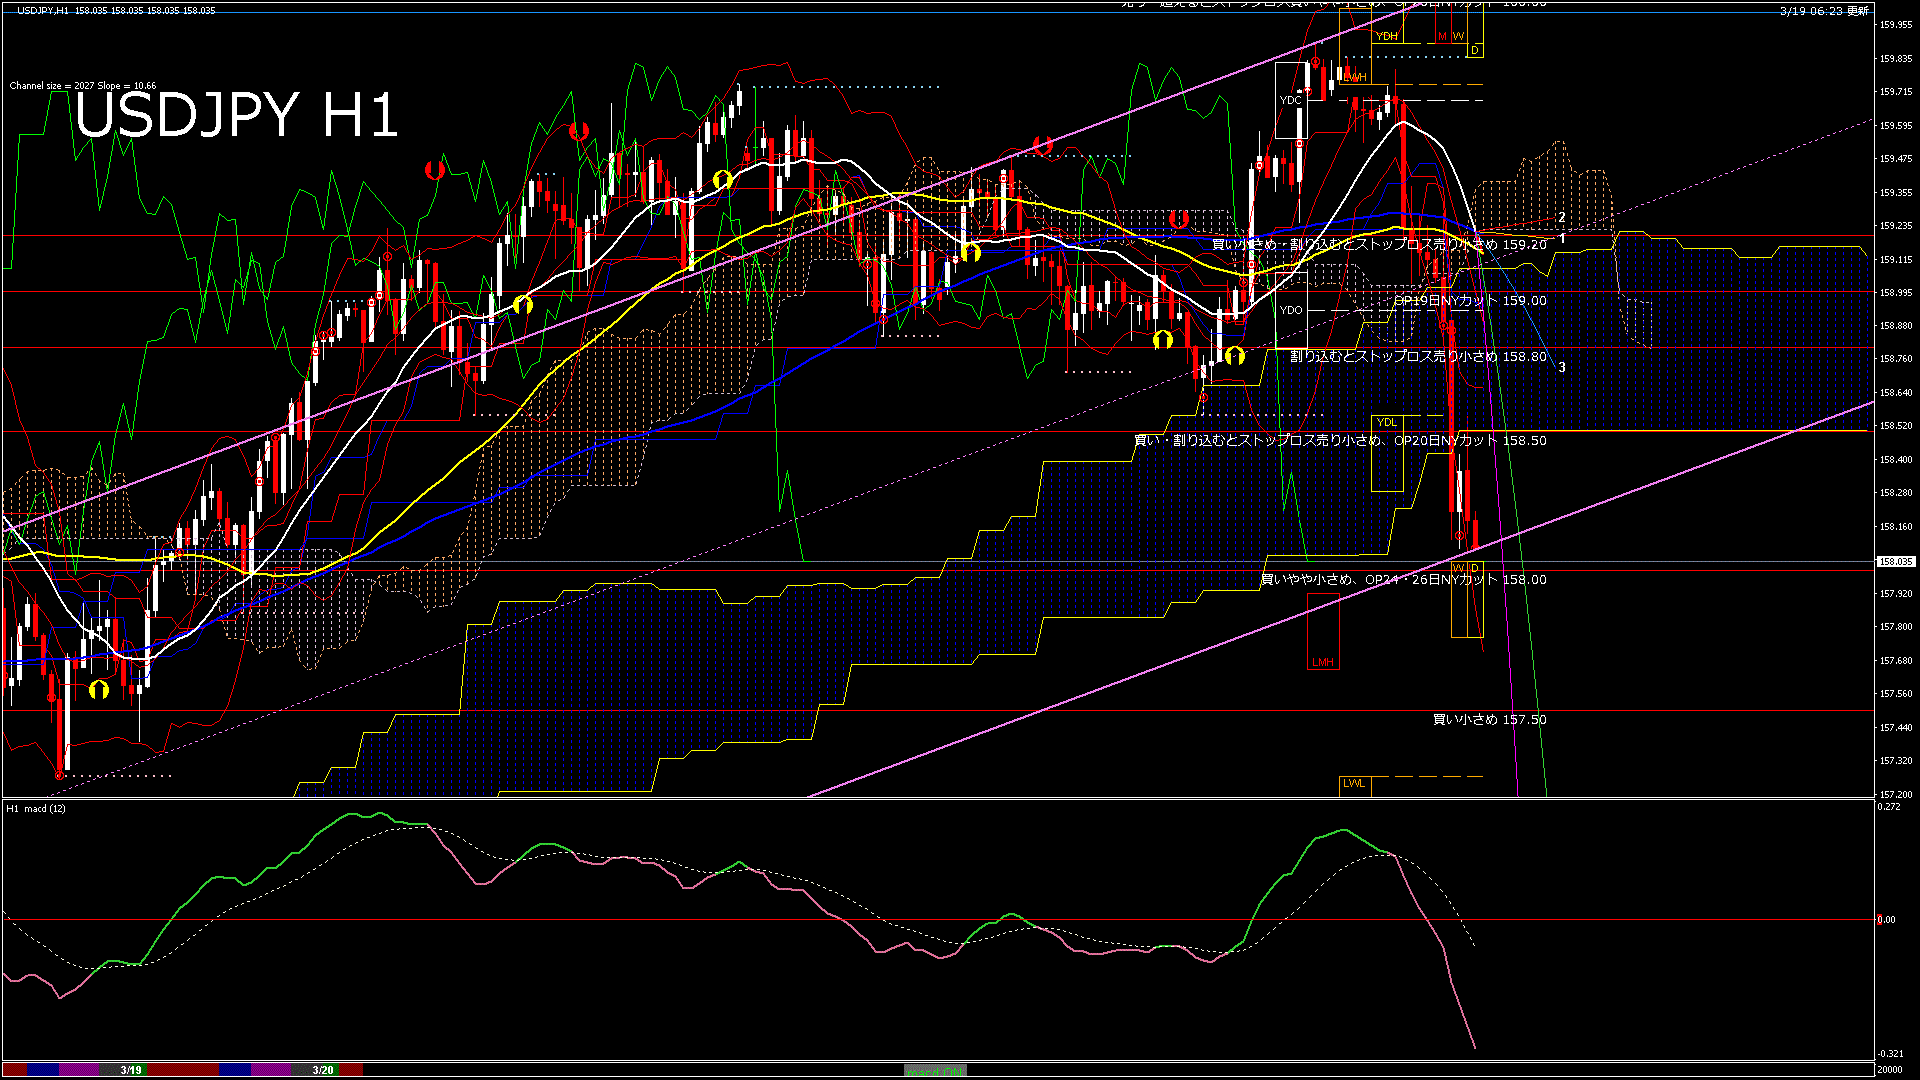The image size is (1920, 1080).
Task: Click forecast marker number 3
Action: [1562, 368]
